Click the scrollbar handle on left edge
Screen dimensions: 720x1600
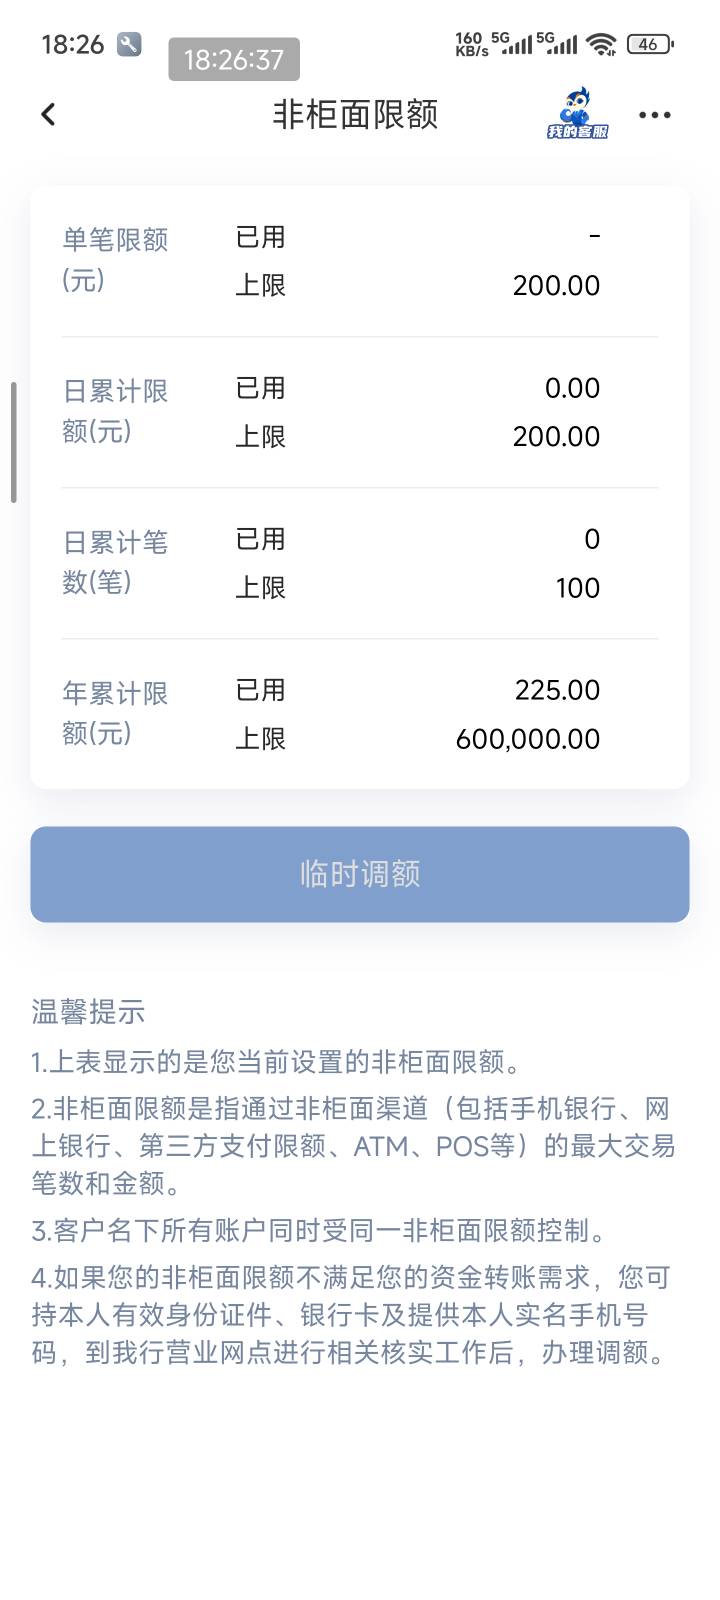13,442
